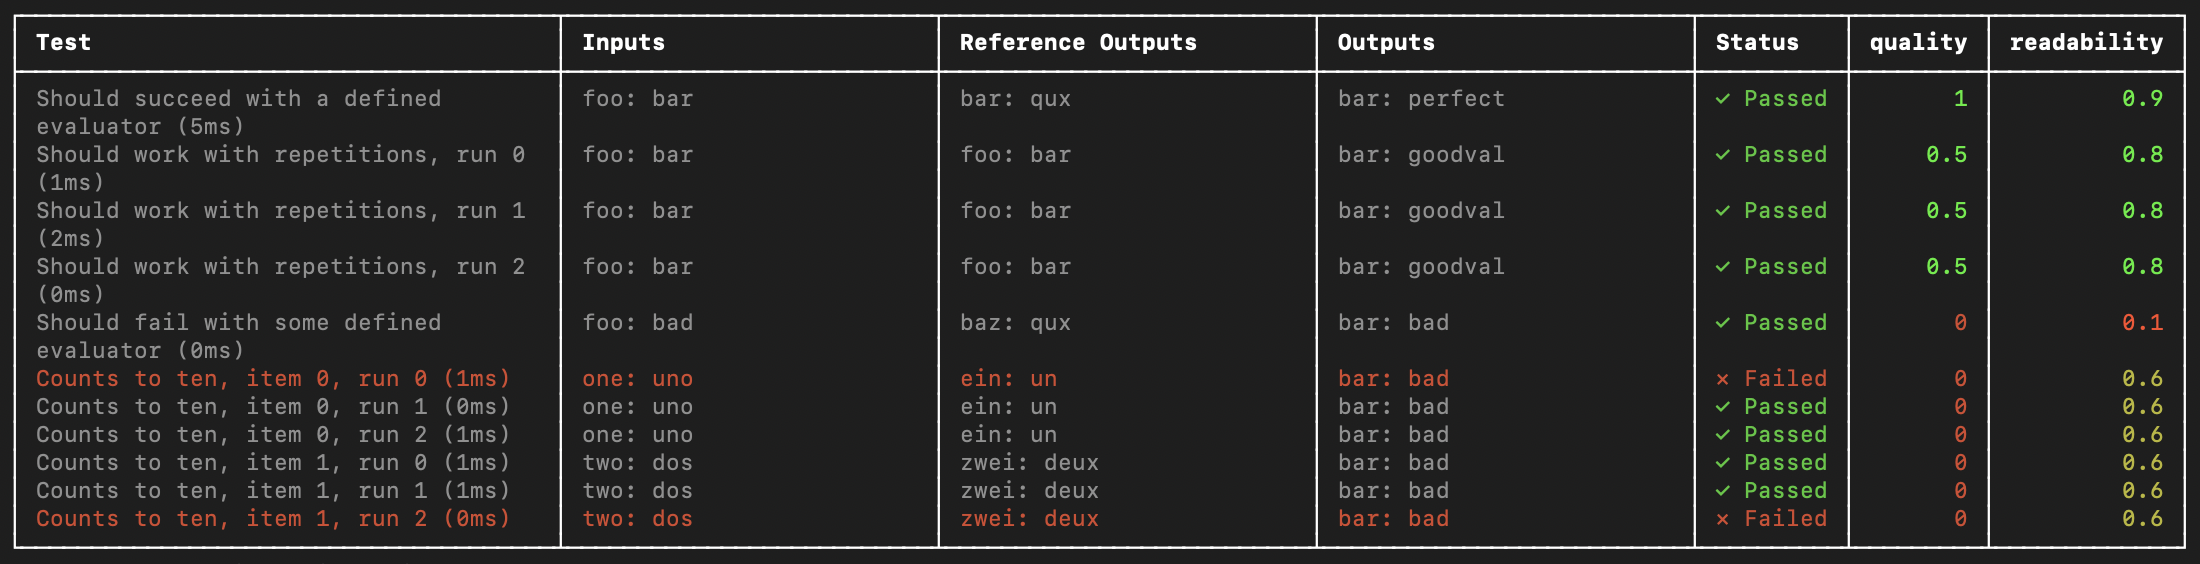Click the Reference Outputs column header
This screenshot has height=564, width=2200.
click(x=1078, y=42)
